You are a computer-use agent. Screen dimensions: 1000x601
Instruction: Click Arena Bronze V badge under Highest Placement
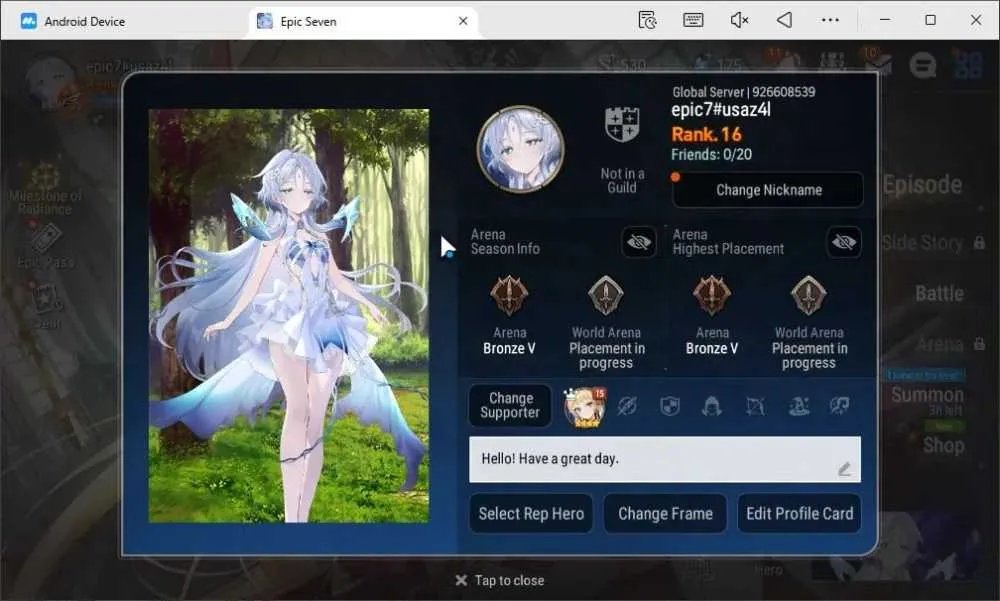pos(712,295)
